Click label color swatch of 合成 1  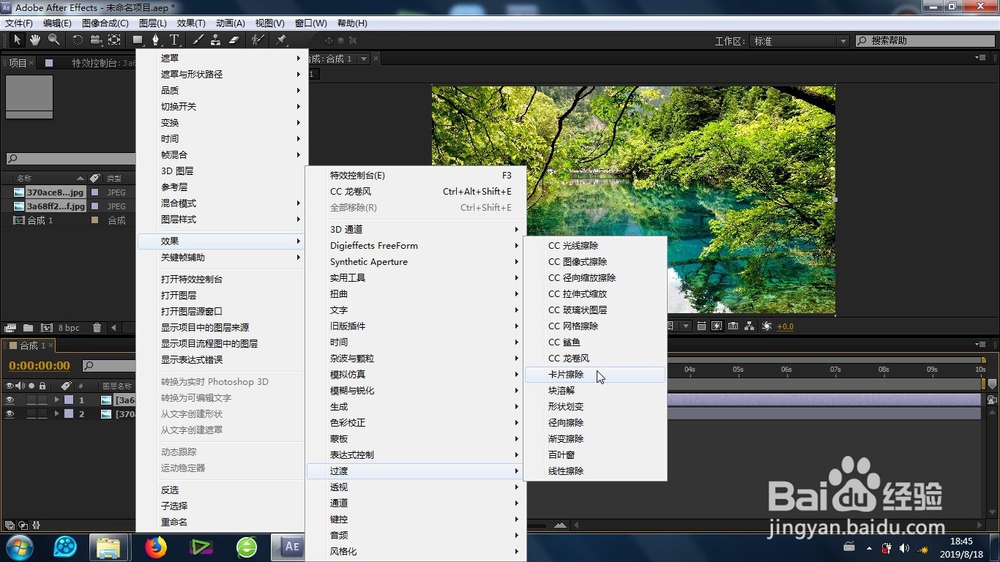tap(95, 220)
